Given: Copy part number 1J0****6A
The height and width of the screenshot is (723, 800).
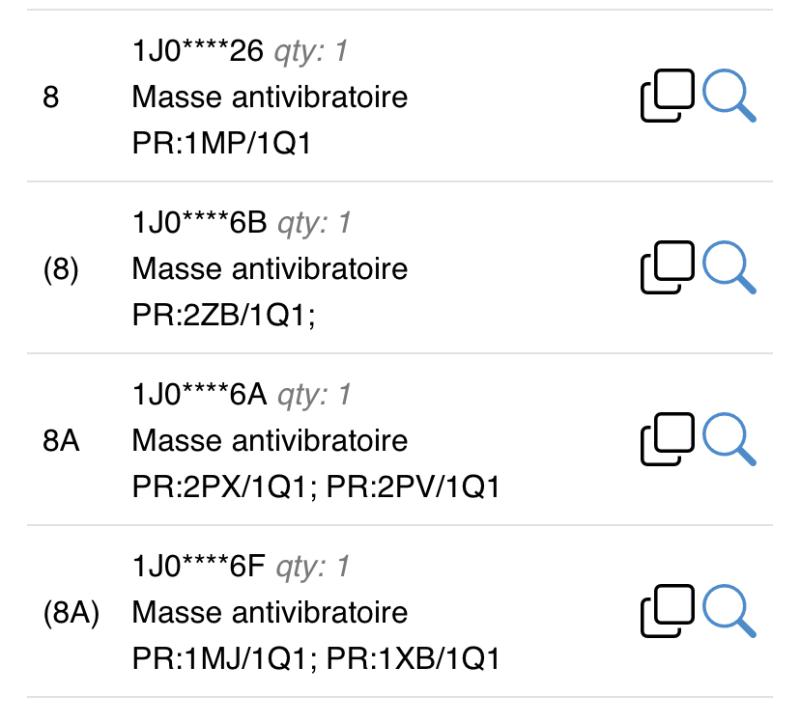Looking at the screenshot, I should (x=667, y=439).
